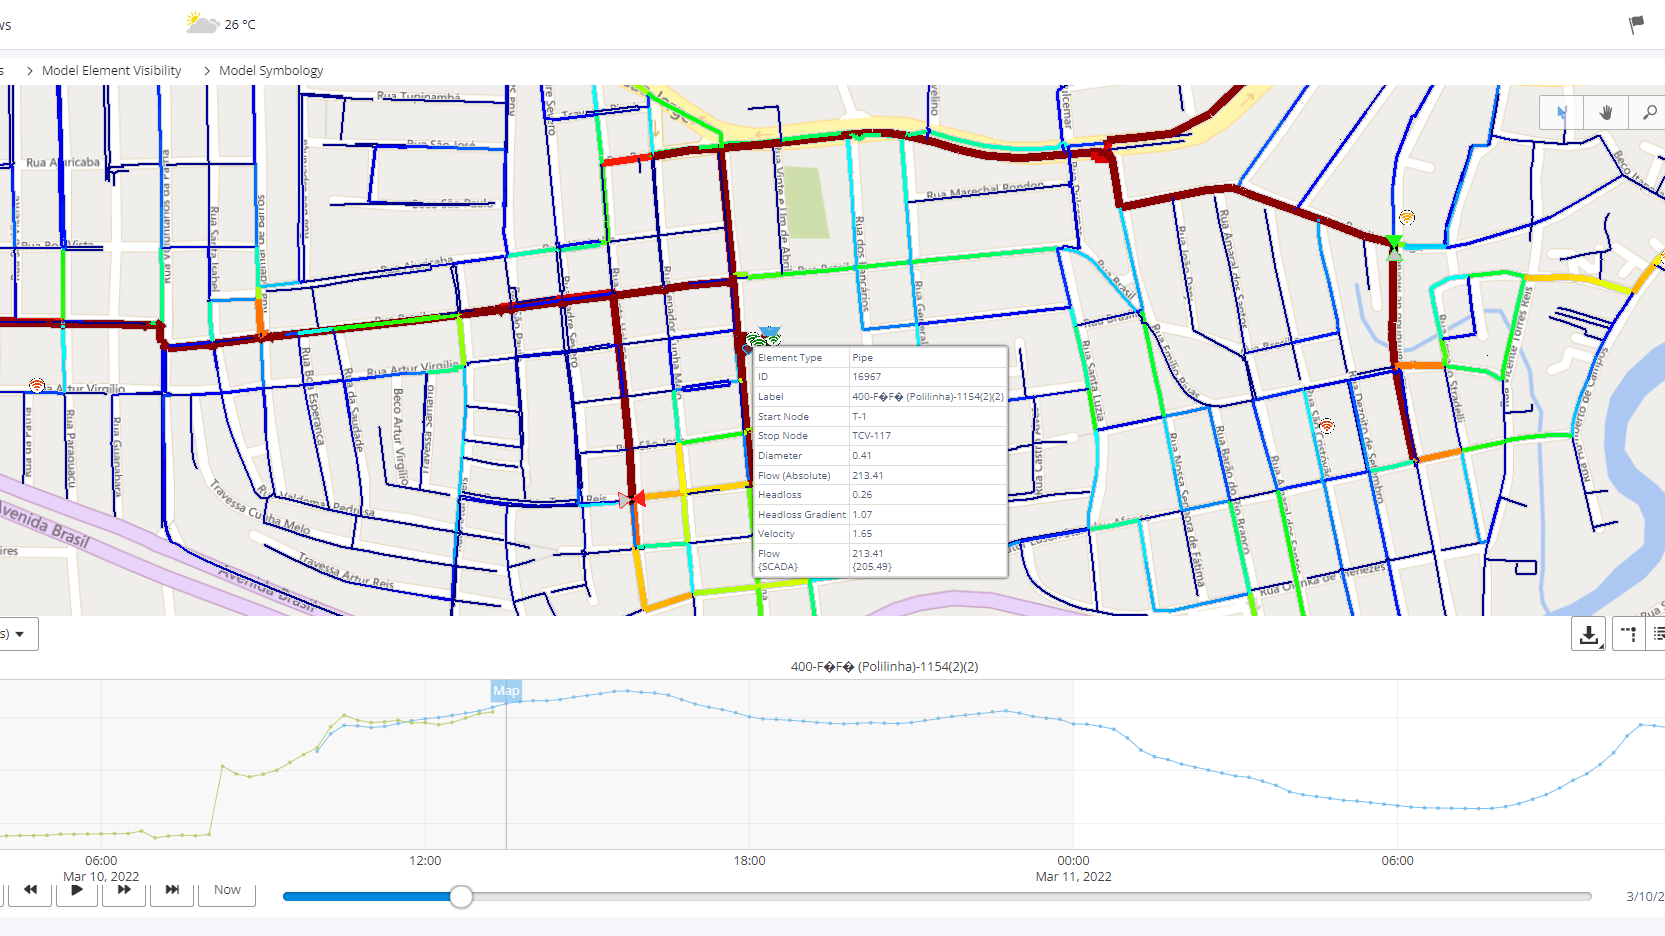This screenshot has height=936, width=1665.
Task: Activate the select pointer map tool
Action: 1561,113
